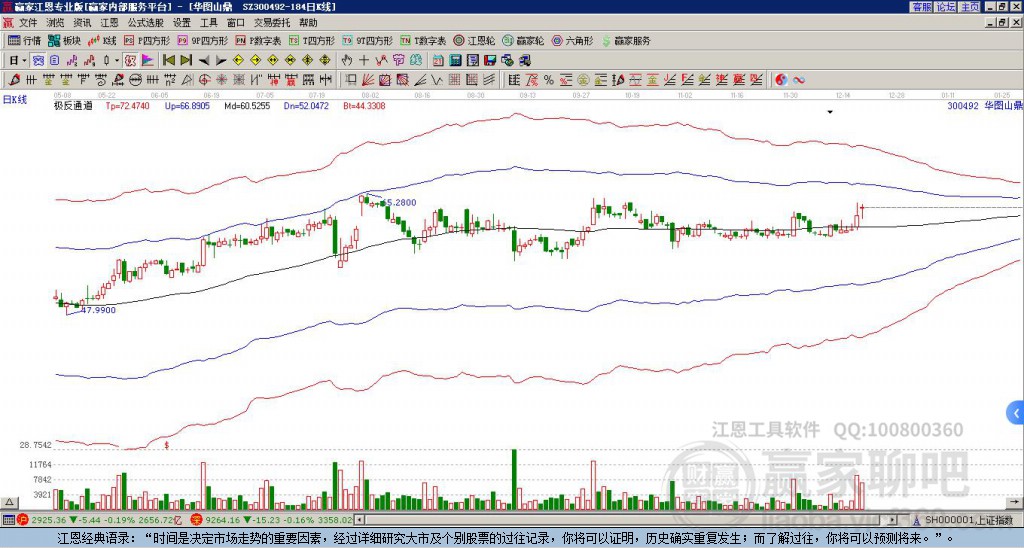
Task: Step chart left with black left arrow
Action: pyautogui.click(x=204, y=61)
